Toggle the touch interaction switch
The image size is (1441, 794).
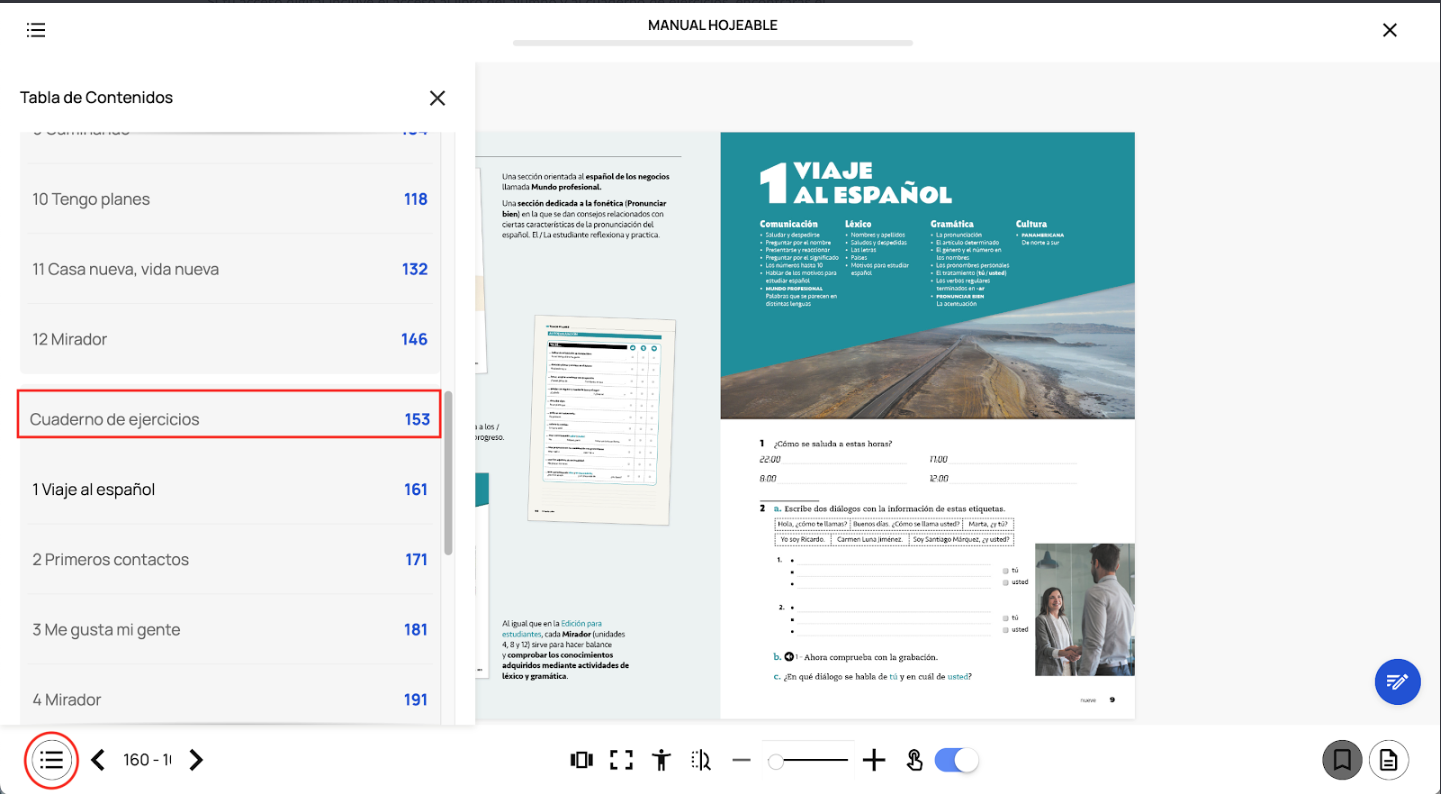[956, 760]
